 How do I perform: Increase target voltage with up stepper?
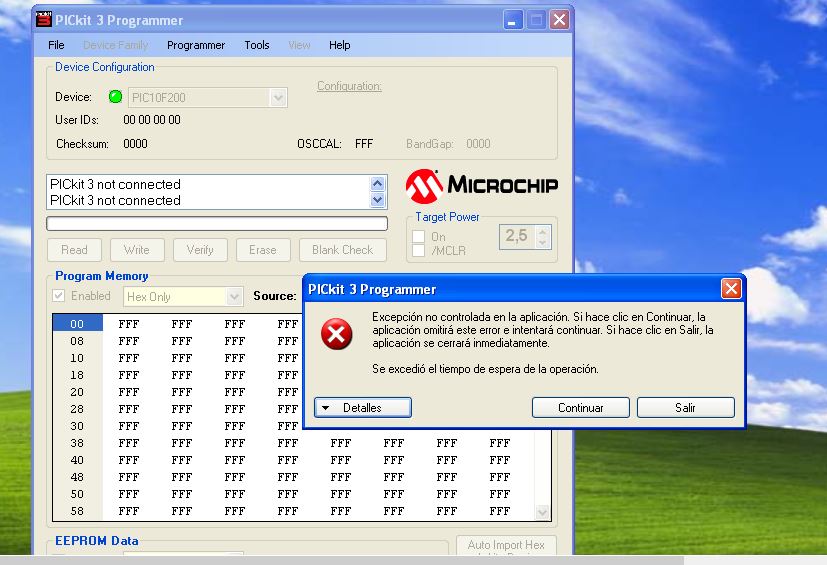pyautogui.click(x=542, y=231)
